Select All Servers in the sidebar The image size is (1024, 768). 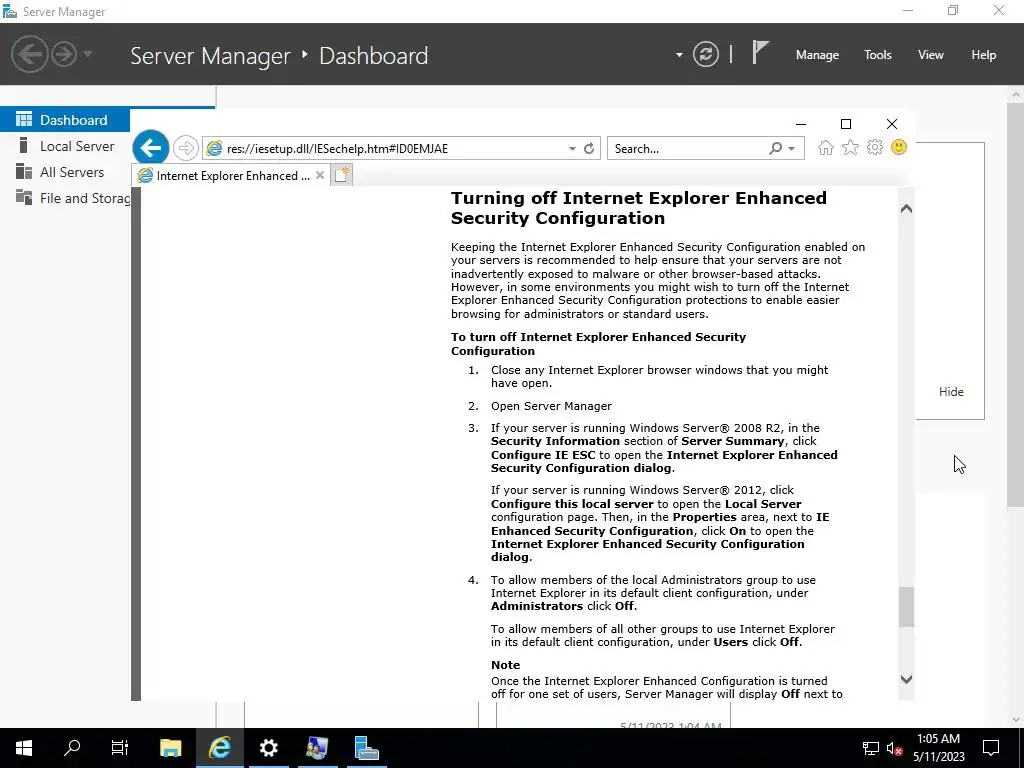65,172
